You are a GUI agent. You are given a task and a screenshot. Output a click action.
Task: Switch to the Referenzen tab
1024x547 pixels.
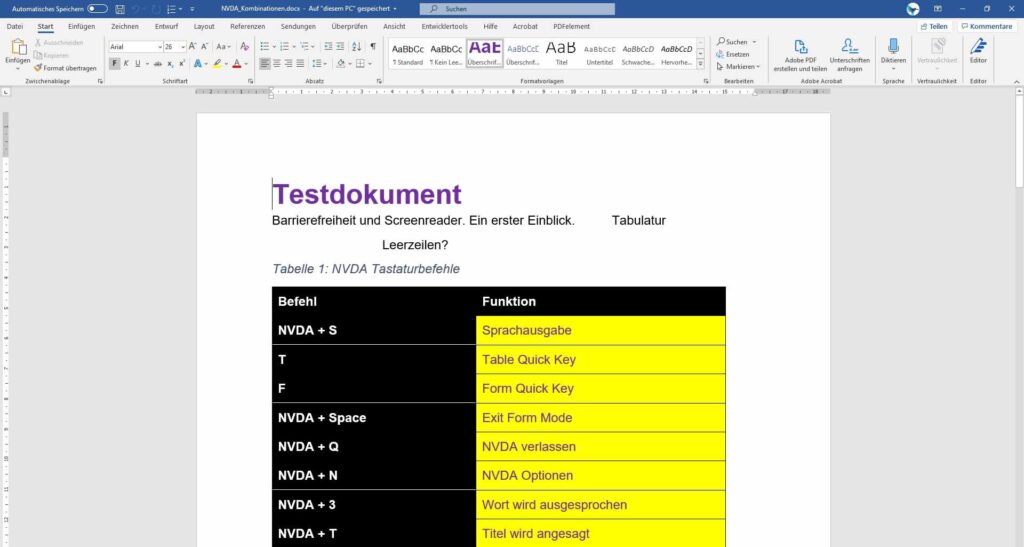coord(248,26)
